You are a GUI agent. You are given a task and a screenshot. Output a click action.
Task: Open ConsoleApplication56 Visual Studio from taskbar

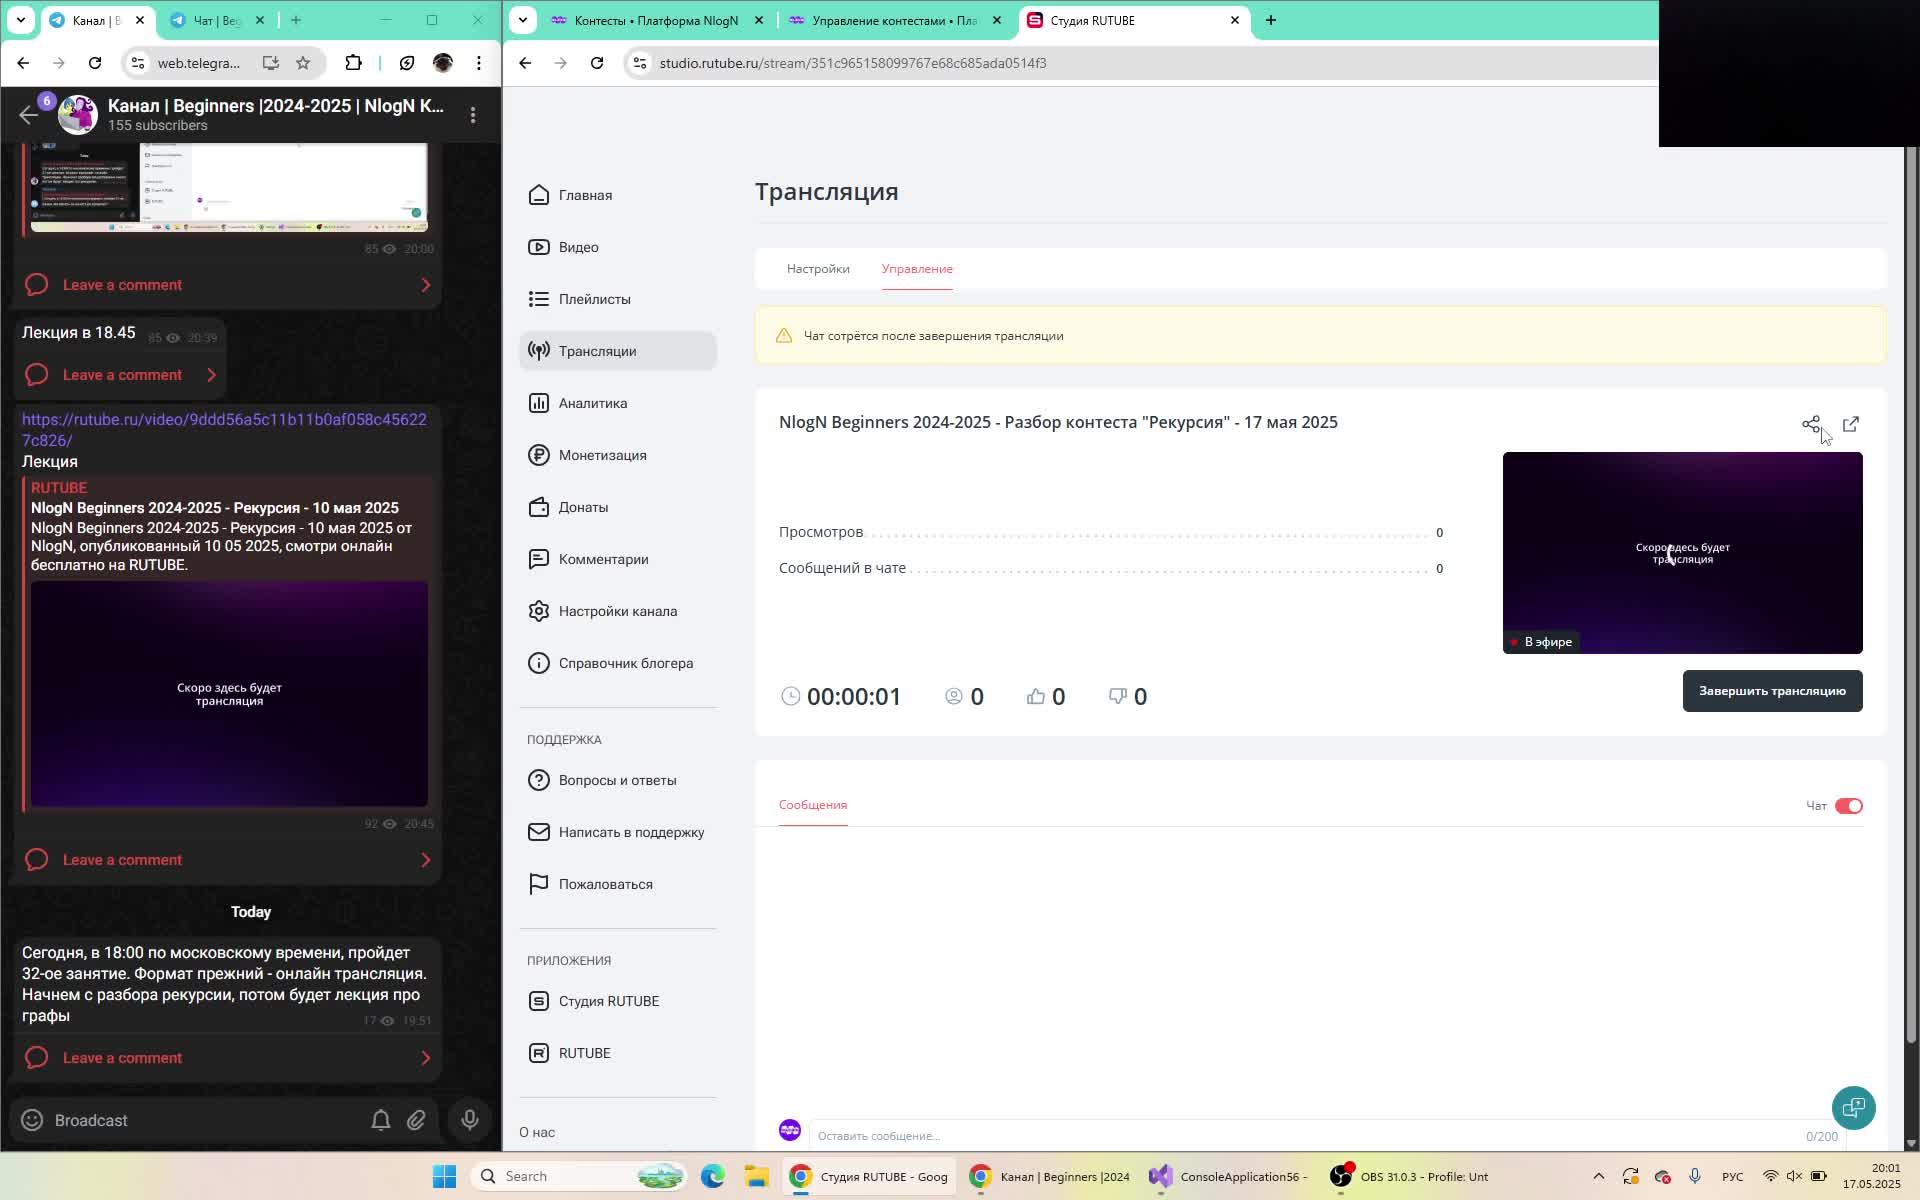point(1228,1176)
